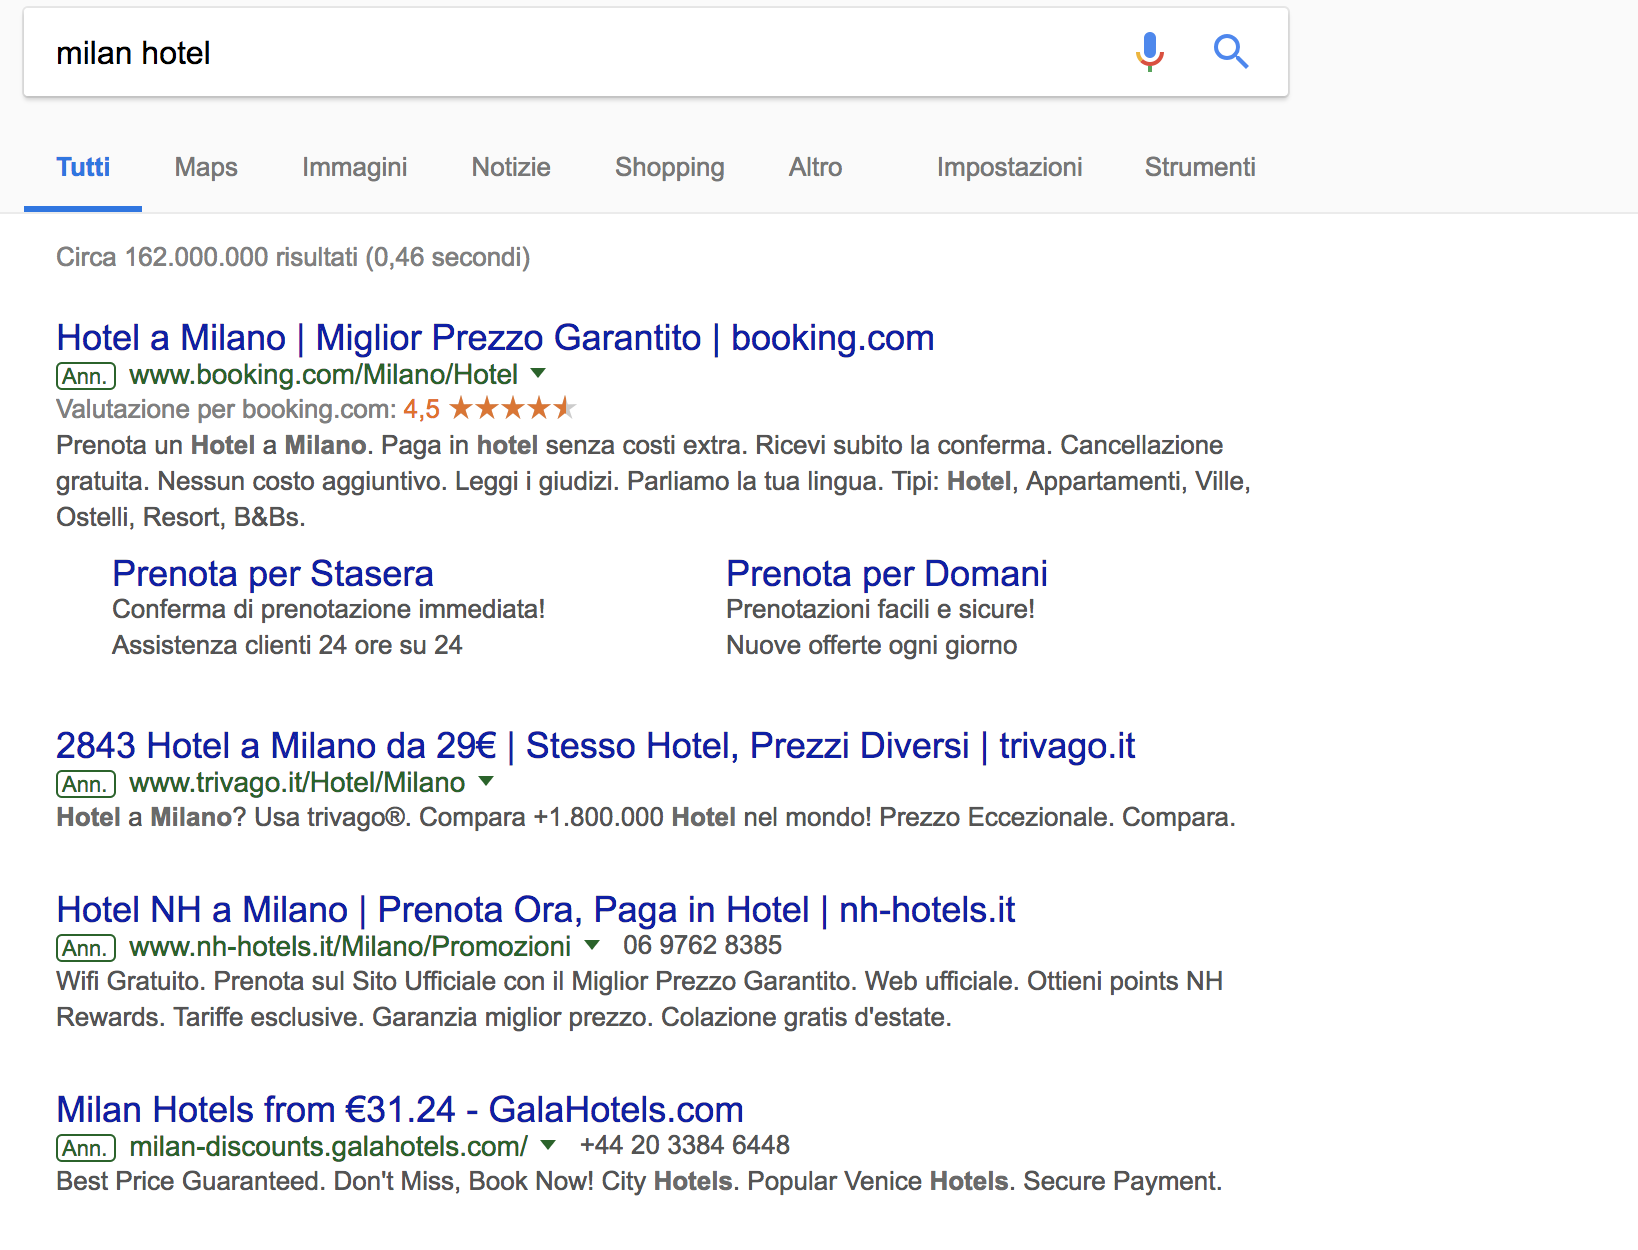1638x1250 pixels.
Task: Click 'Prenotazioni facili e sicure!' text
Action: point(880,609)
